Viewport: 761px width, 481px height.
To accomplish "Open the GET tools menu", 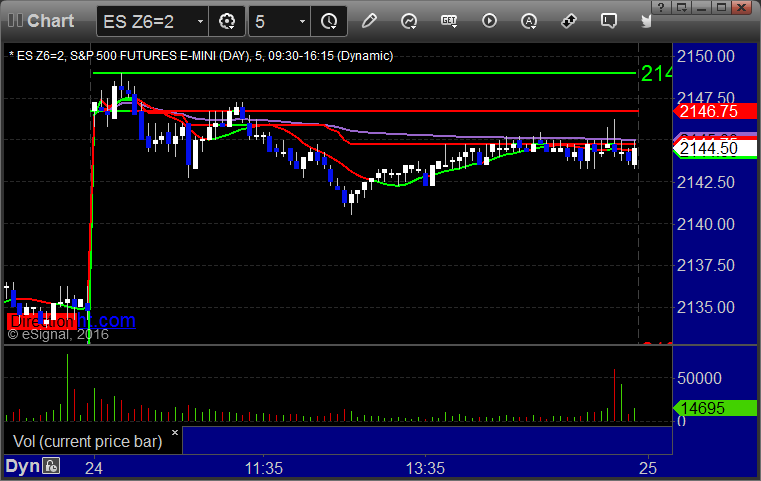I will click(x=449, y=21).
